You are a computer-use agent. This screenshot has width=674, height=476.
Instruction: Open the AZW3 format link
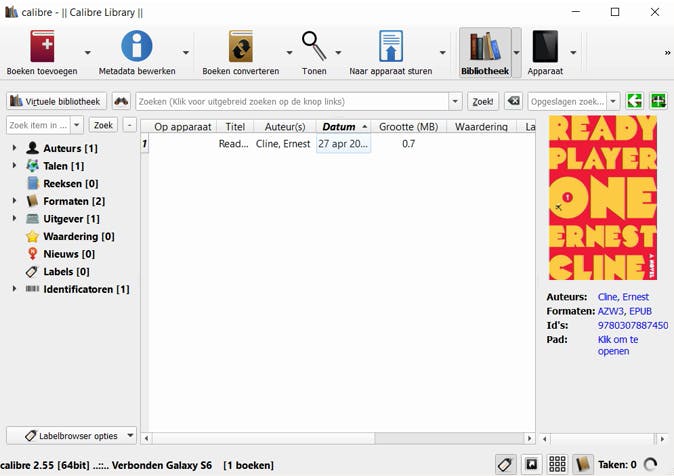point(610,311)
